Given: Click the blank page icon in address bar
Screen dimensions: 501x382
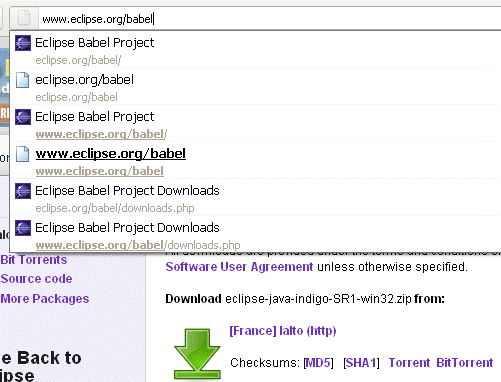Looking at the screenshot, I should [24, 18].
